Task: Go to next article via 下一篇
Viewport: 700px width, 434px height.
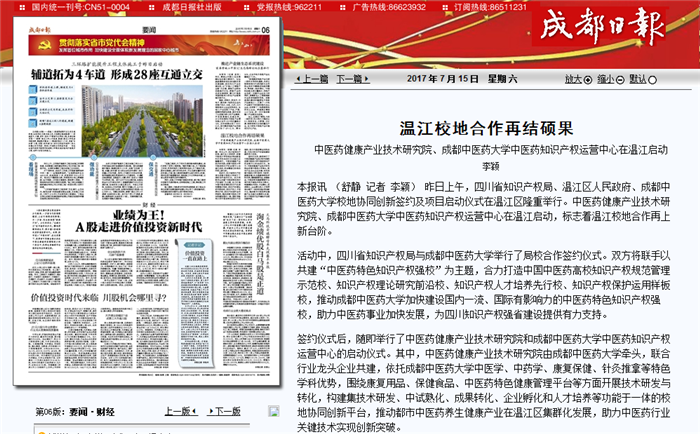Action: point(349,78)
